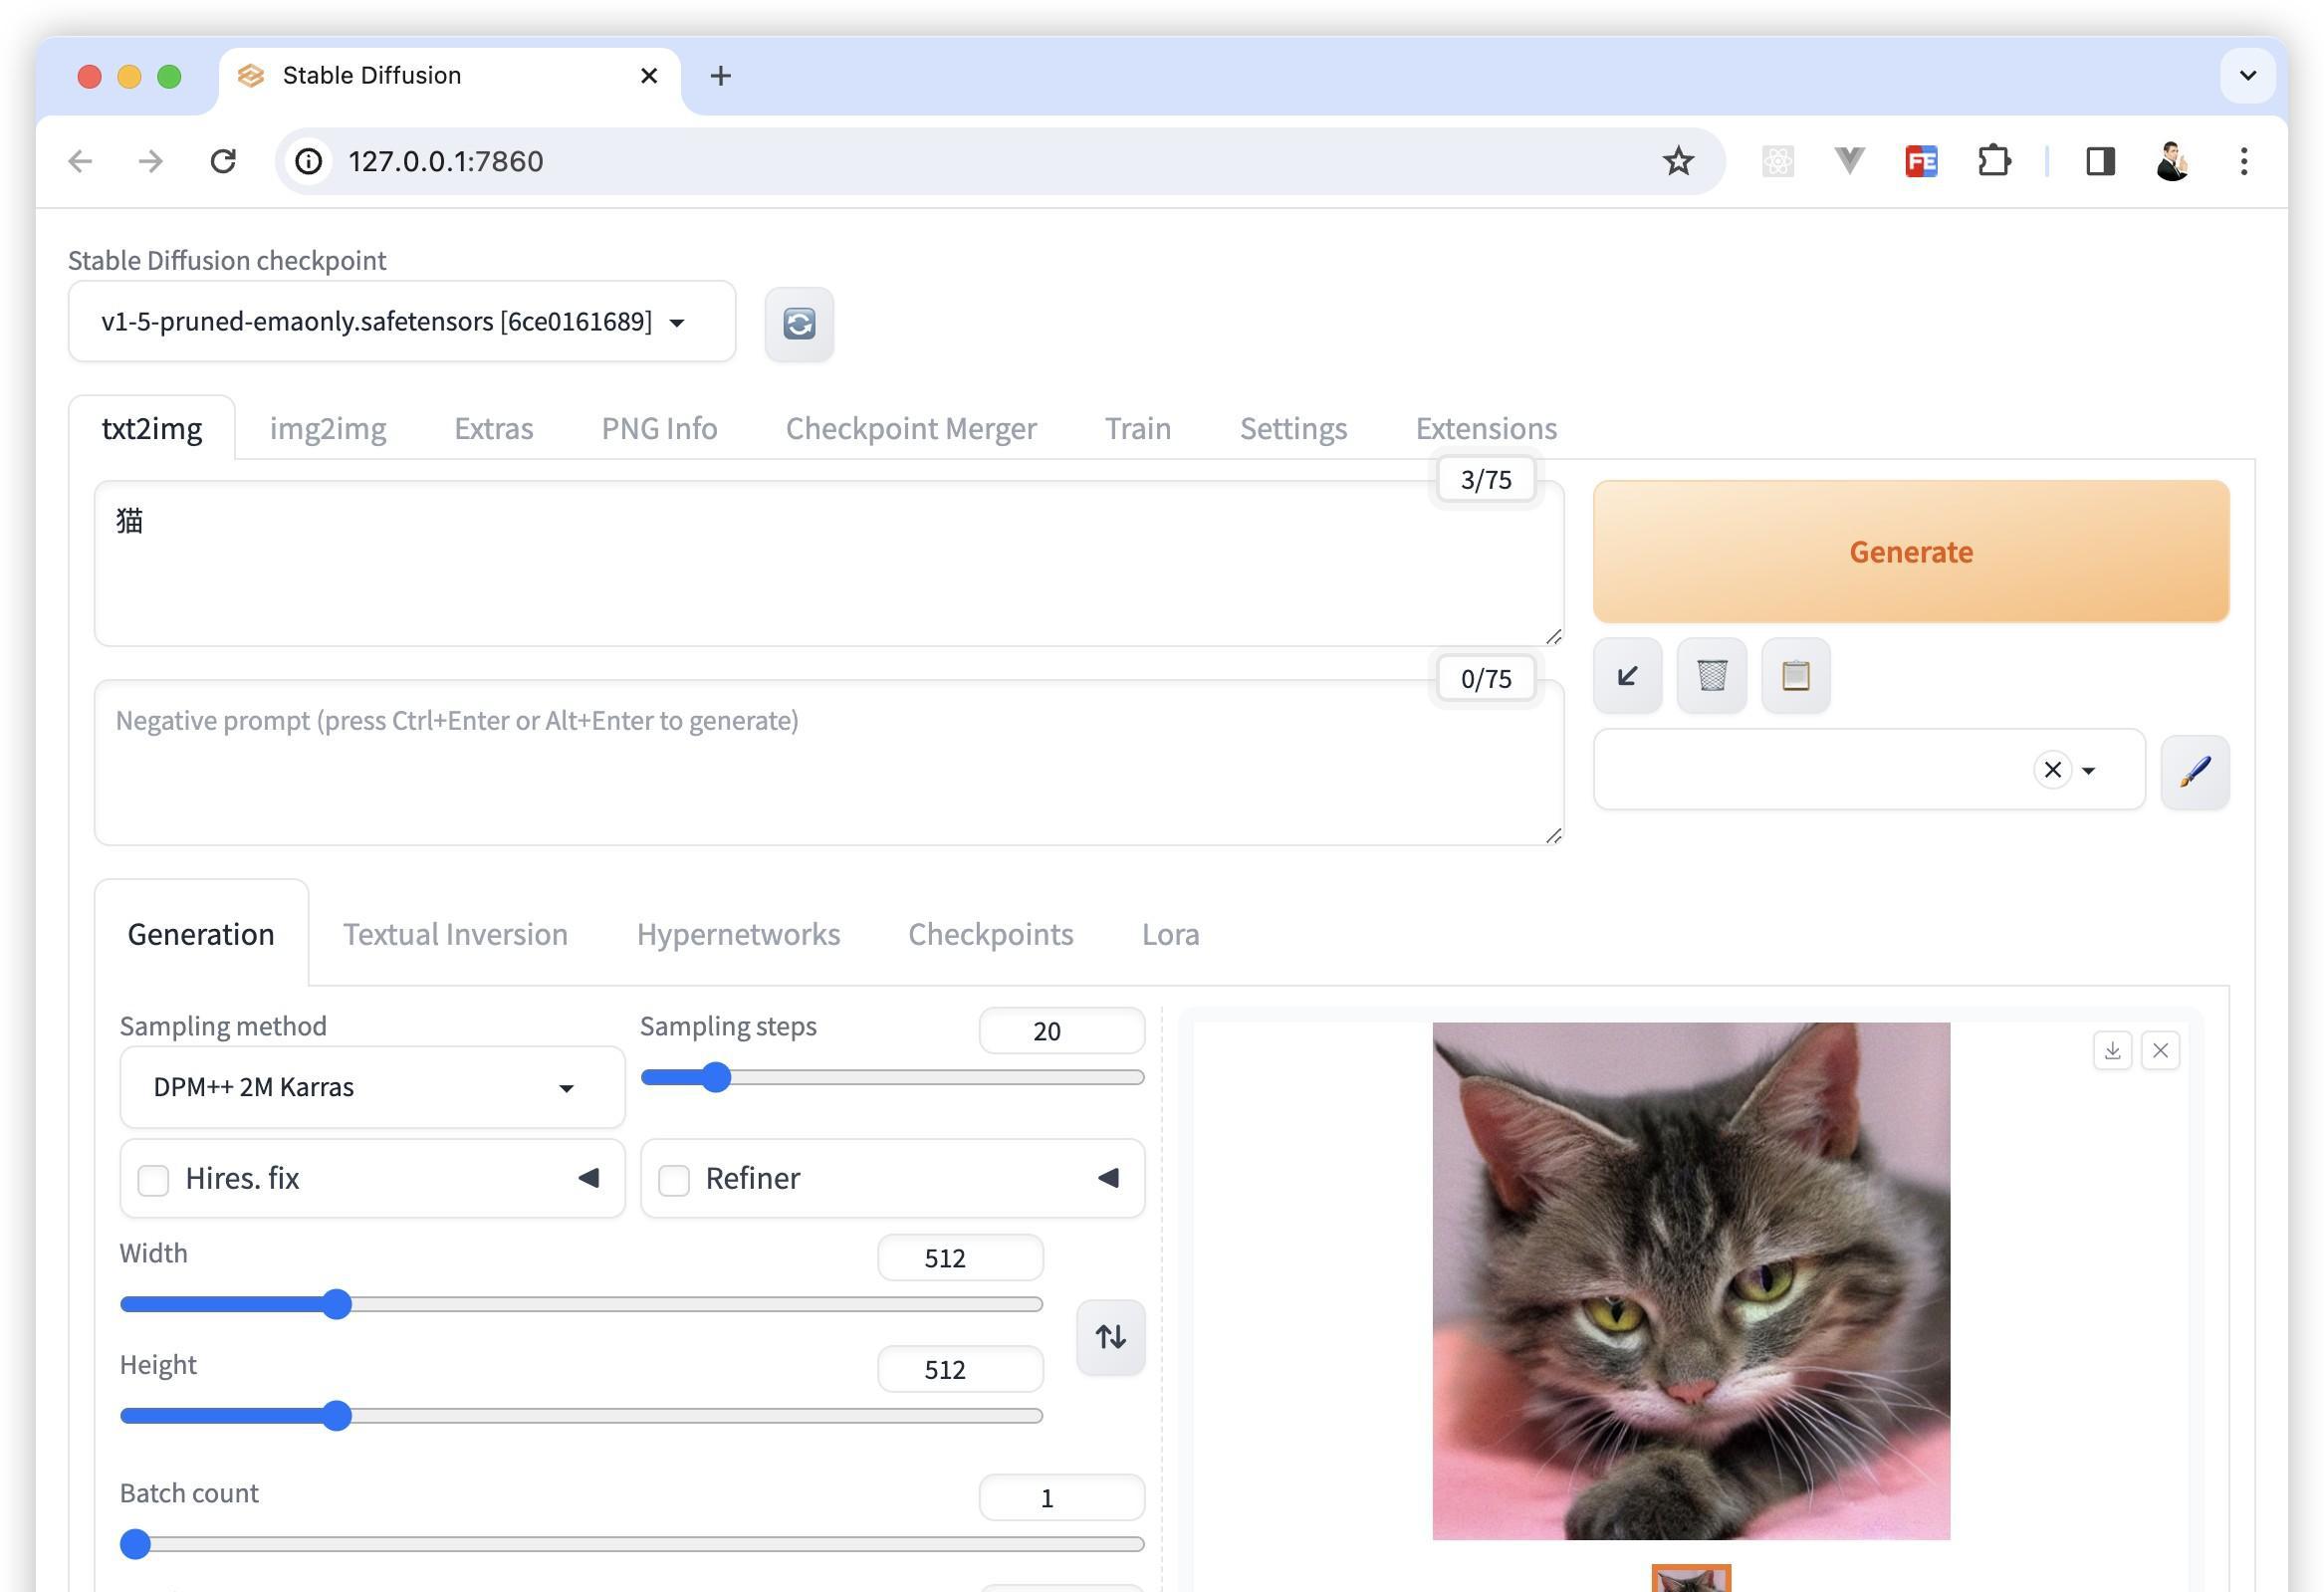Click the generated cat image preview
This screenshot has height=1592, width=2324.
pos(1691,1281)
